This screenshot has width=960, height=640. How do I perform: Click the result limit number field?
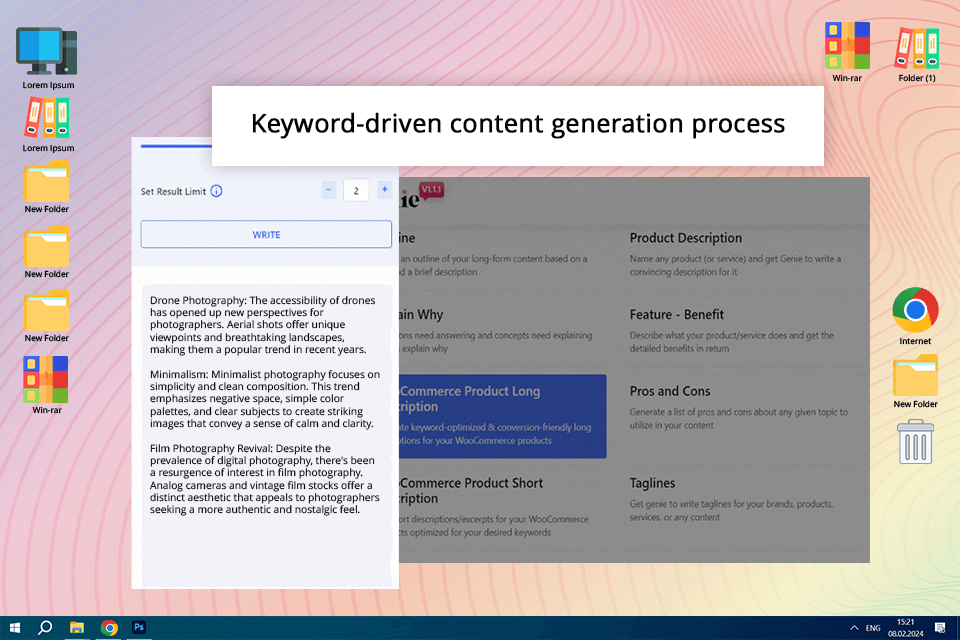tap(356, 190)
